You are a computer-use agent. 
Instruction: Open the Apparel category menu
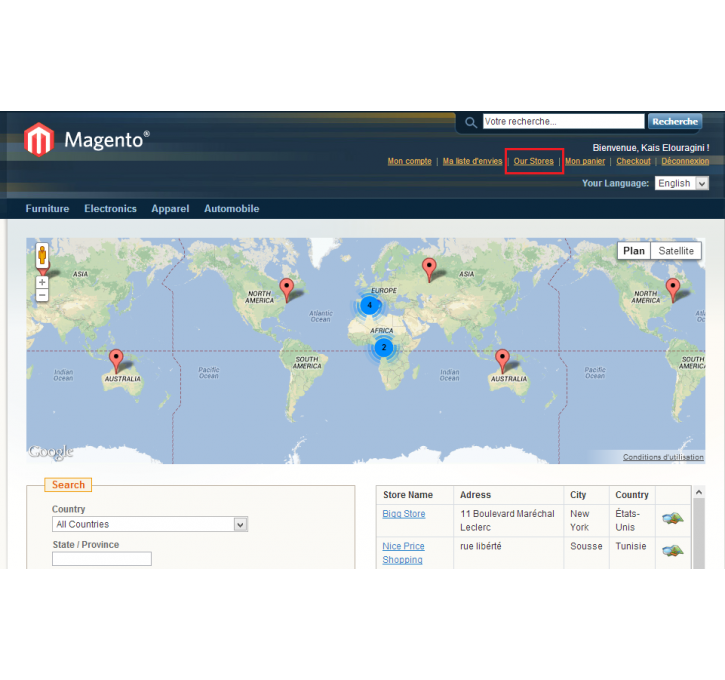coord(170,208)
